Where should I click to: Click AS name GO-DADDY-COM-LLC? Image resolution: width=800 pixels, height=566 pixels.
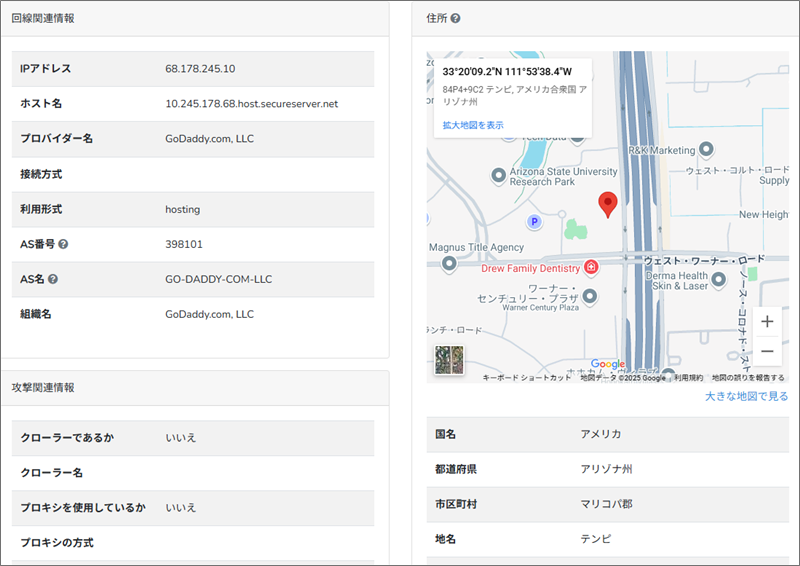[x=218, y=279]
